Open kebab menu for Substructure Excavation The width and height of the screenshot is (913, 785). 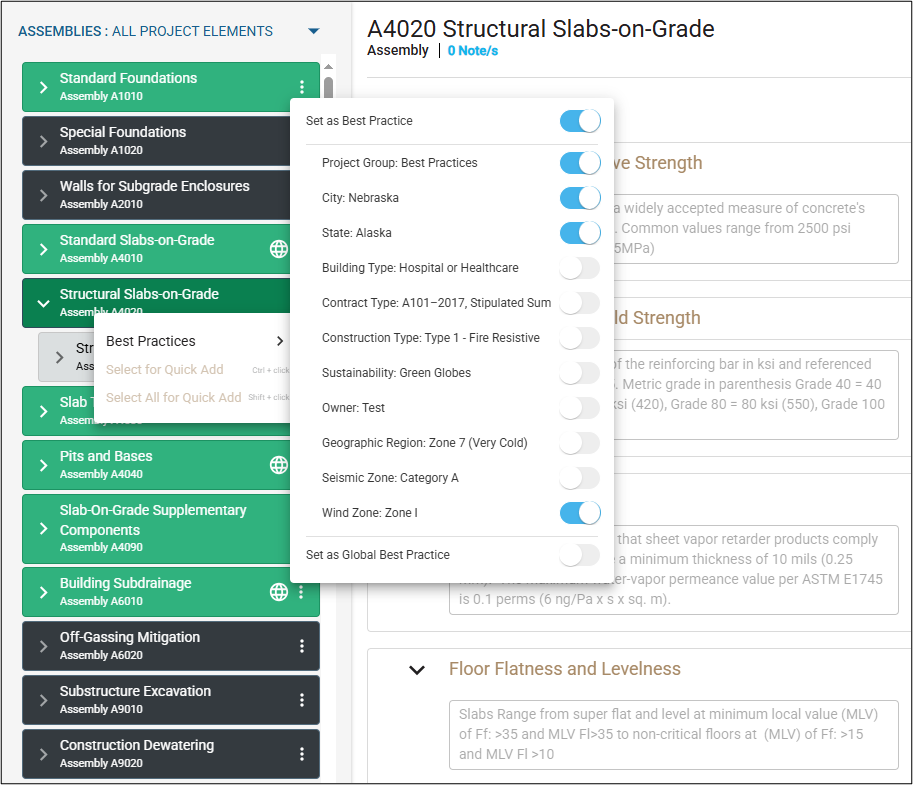pos(302,700)
